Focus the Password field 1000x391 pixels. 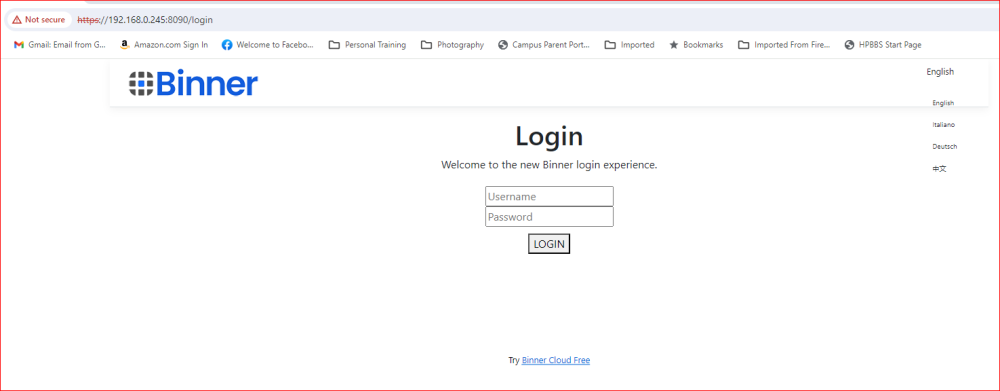pos(549,217)
